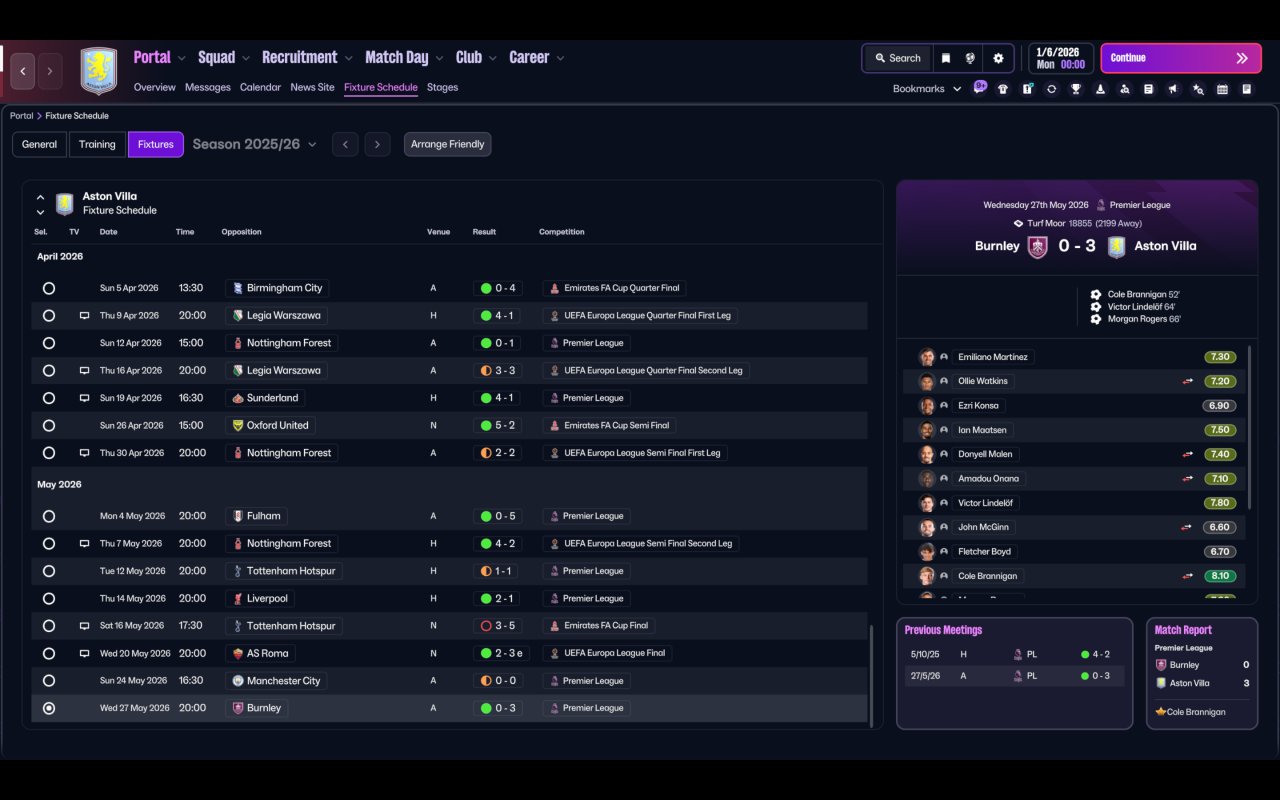This screenshot has width=1280, height=800.
Task: Click the substitution arrow icon beside Ollie Watkins
Action: (x=1186, y=381)
